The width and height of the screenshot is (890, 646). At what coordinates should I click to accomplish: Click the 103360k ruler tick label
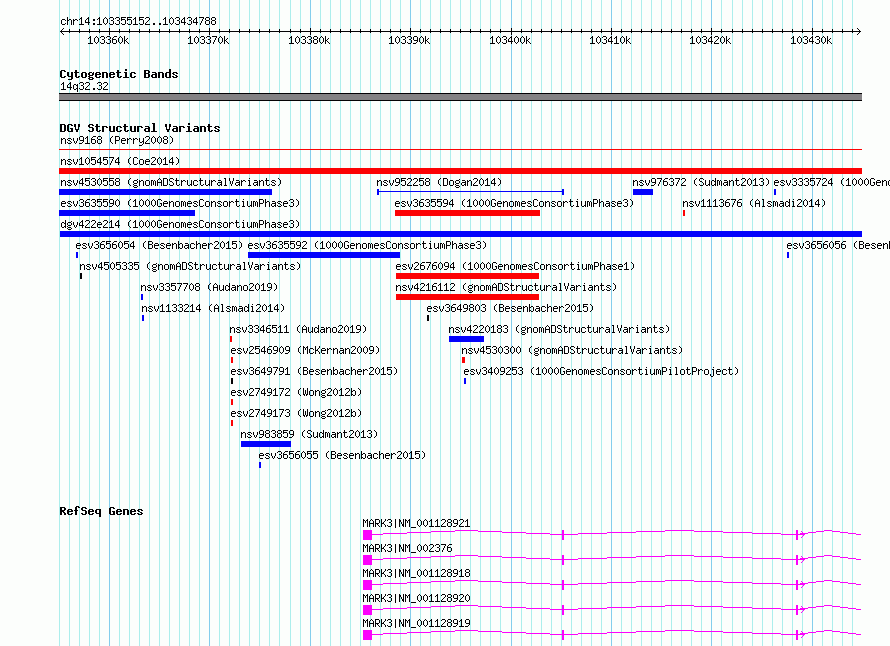tap(108, 40)
